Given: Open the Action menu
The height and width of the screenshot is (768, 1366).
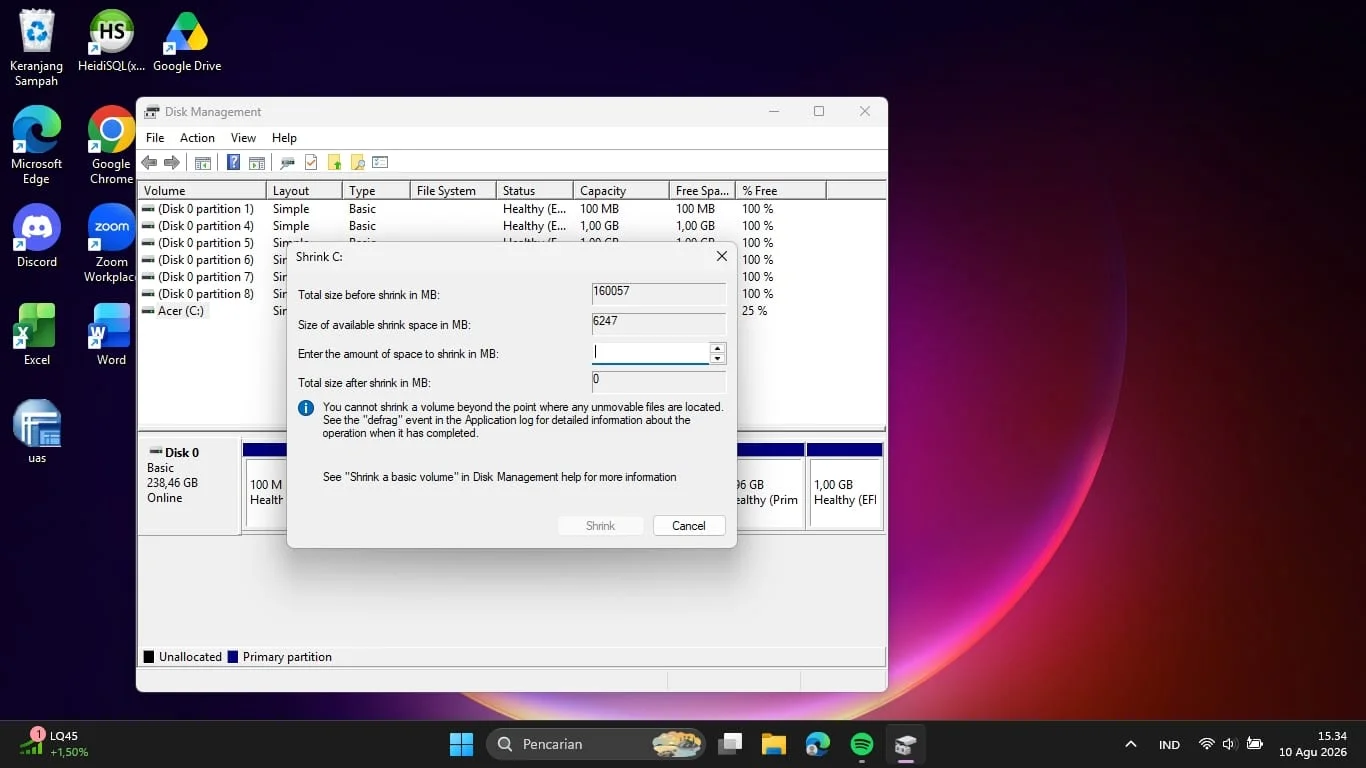Looking at the screenshot, I should pyautogui.click(x=197, y=138).
